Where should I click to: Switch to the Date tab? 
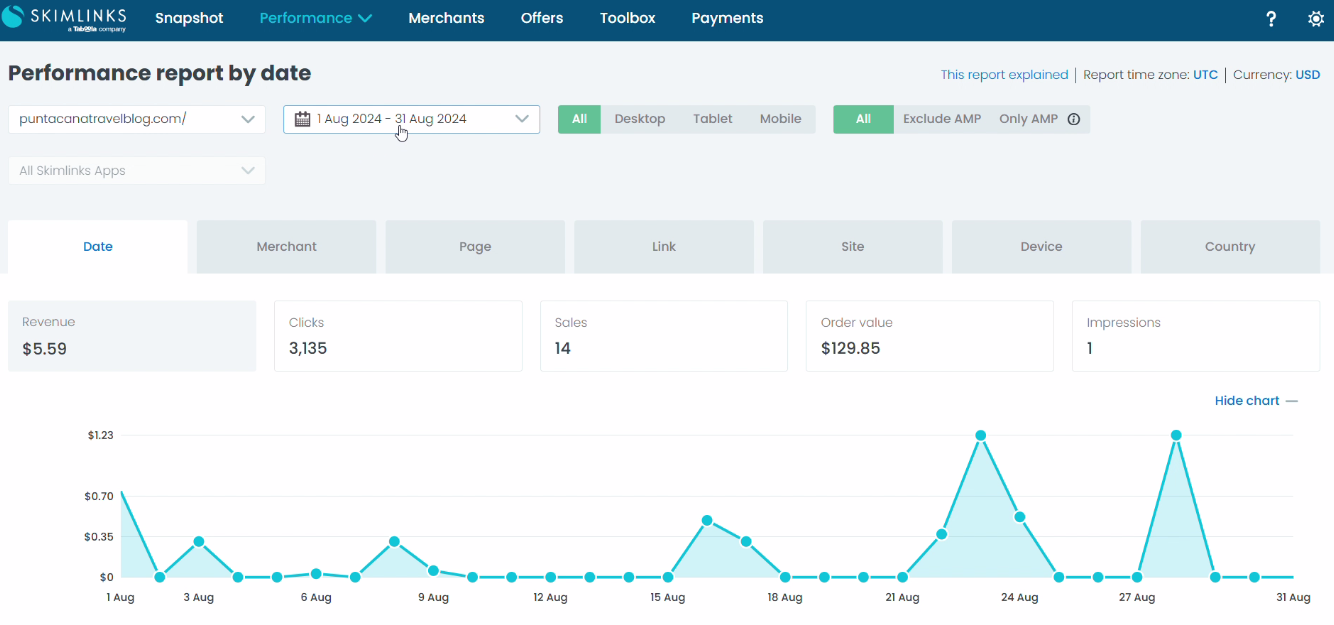pyautogui.click(x=98, y=247)
